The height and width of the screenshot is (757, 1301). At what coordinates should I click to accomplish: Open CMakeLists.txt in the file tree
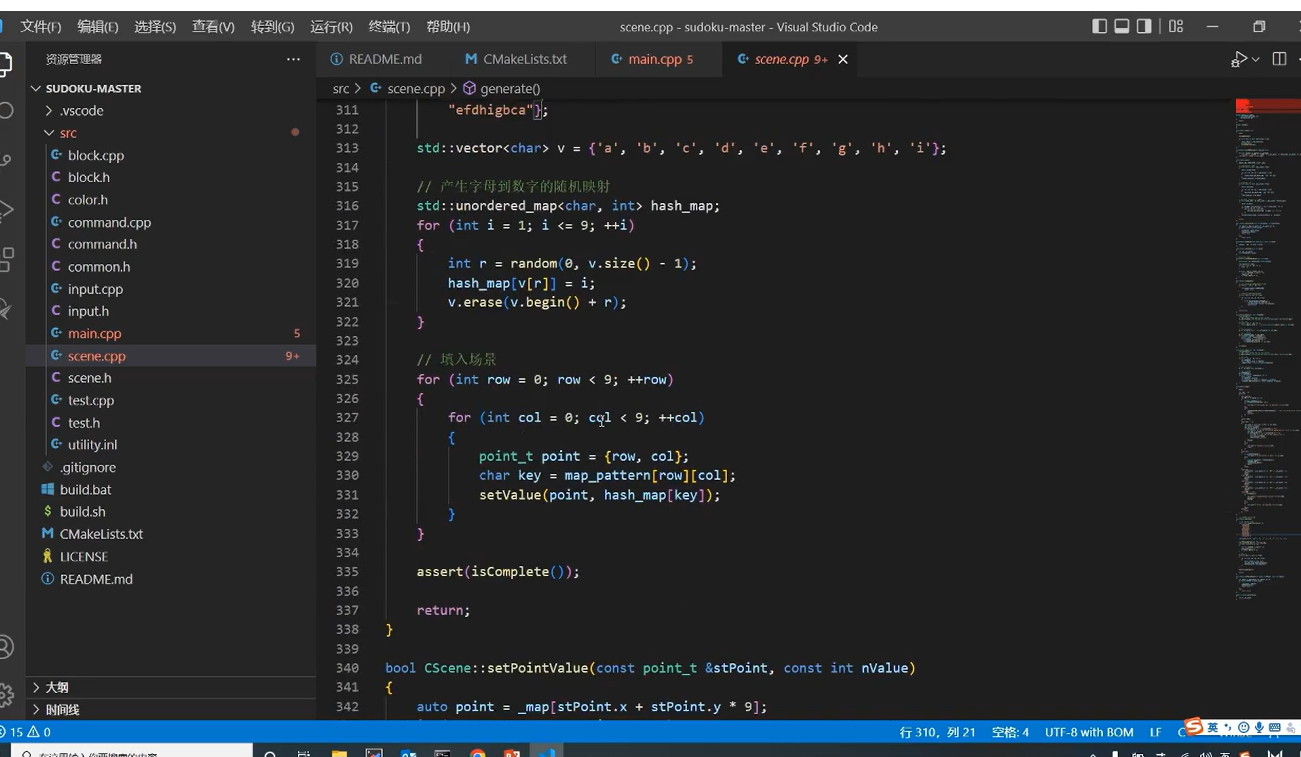101,534
